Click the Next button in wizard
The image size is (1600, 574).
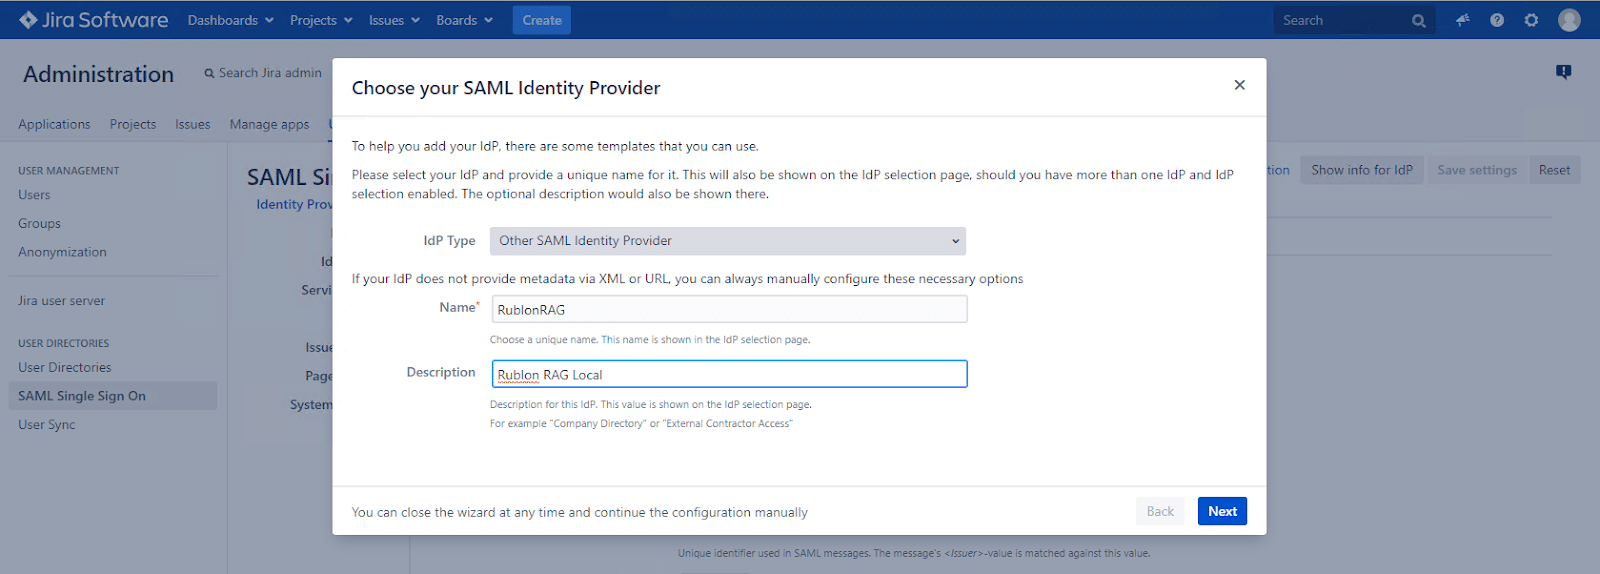tap(1222, 511)
